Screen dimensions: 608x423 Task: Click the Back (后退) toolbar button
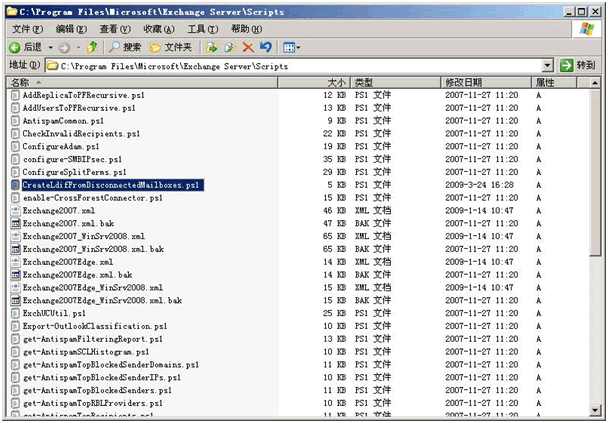pyautogui.click(x=26, y=47)
